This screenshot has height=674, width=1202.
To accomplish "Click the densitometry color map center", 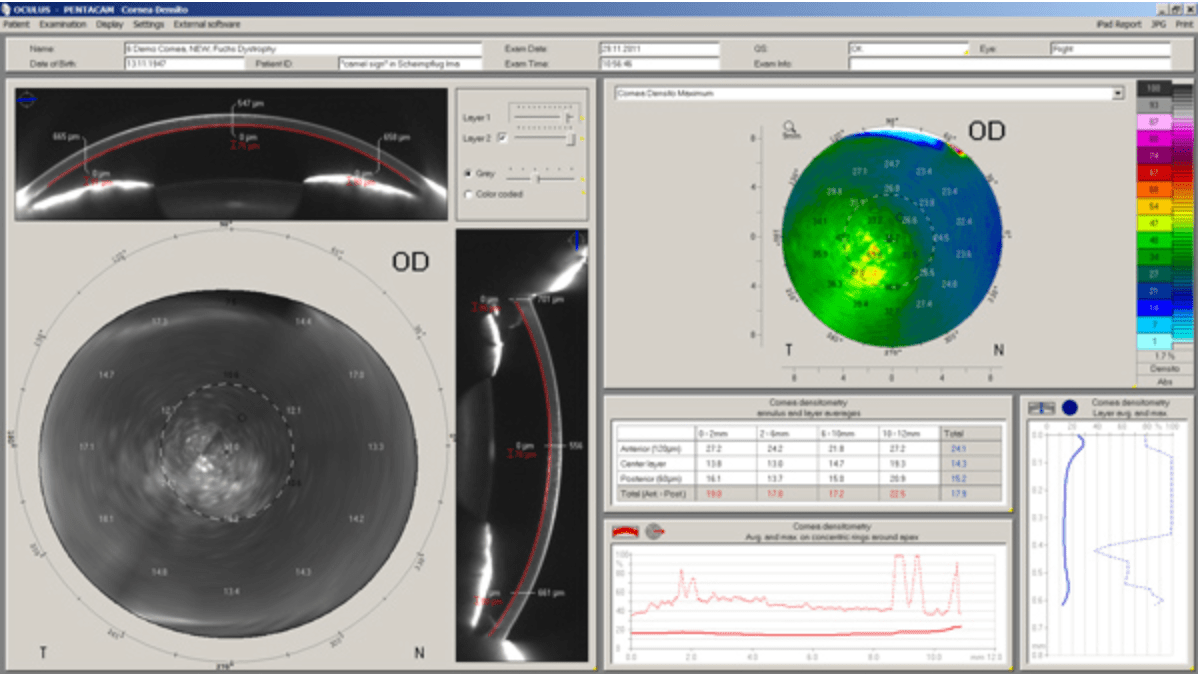I will click(x=892, y=237).
